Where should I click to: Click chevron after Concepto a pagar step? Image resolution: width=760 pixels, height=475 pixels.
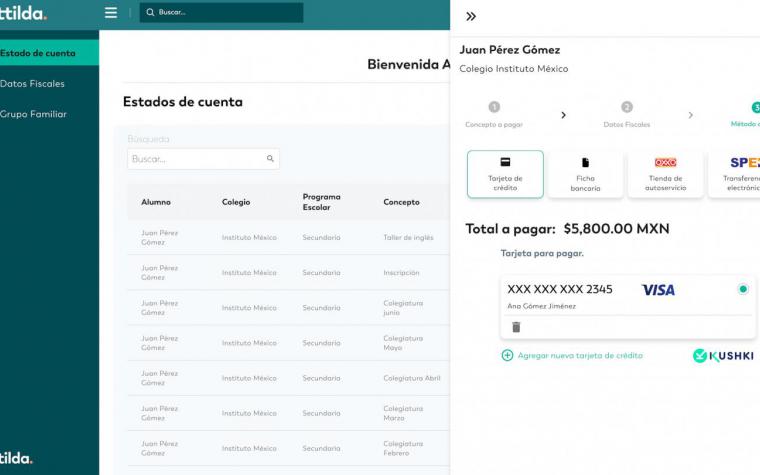(563, 115)
